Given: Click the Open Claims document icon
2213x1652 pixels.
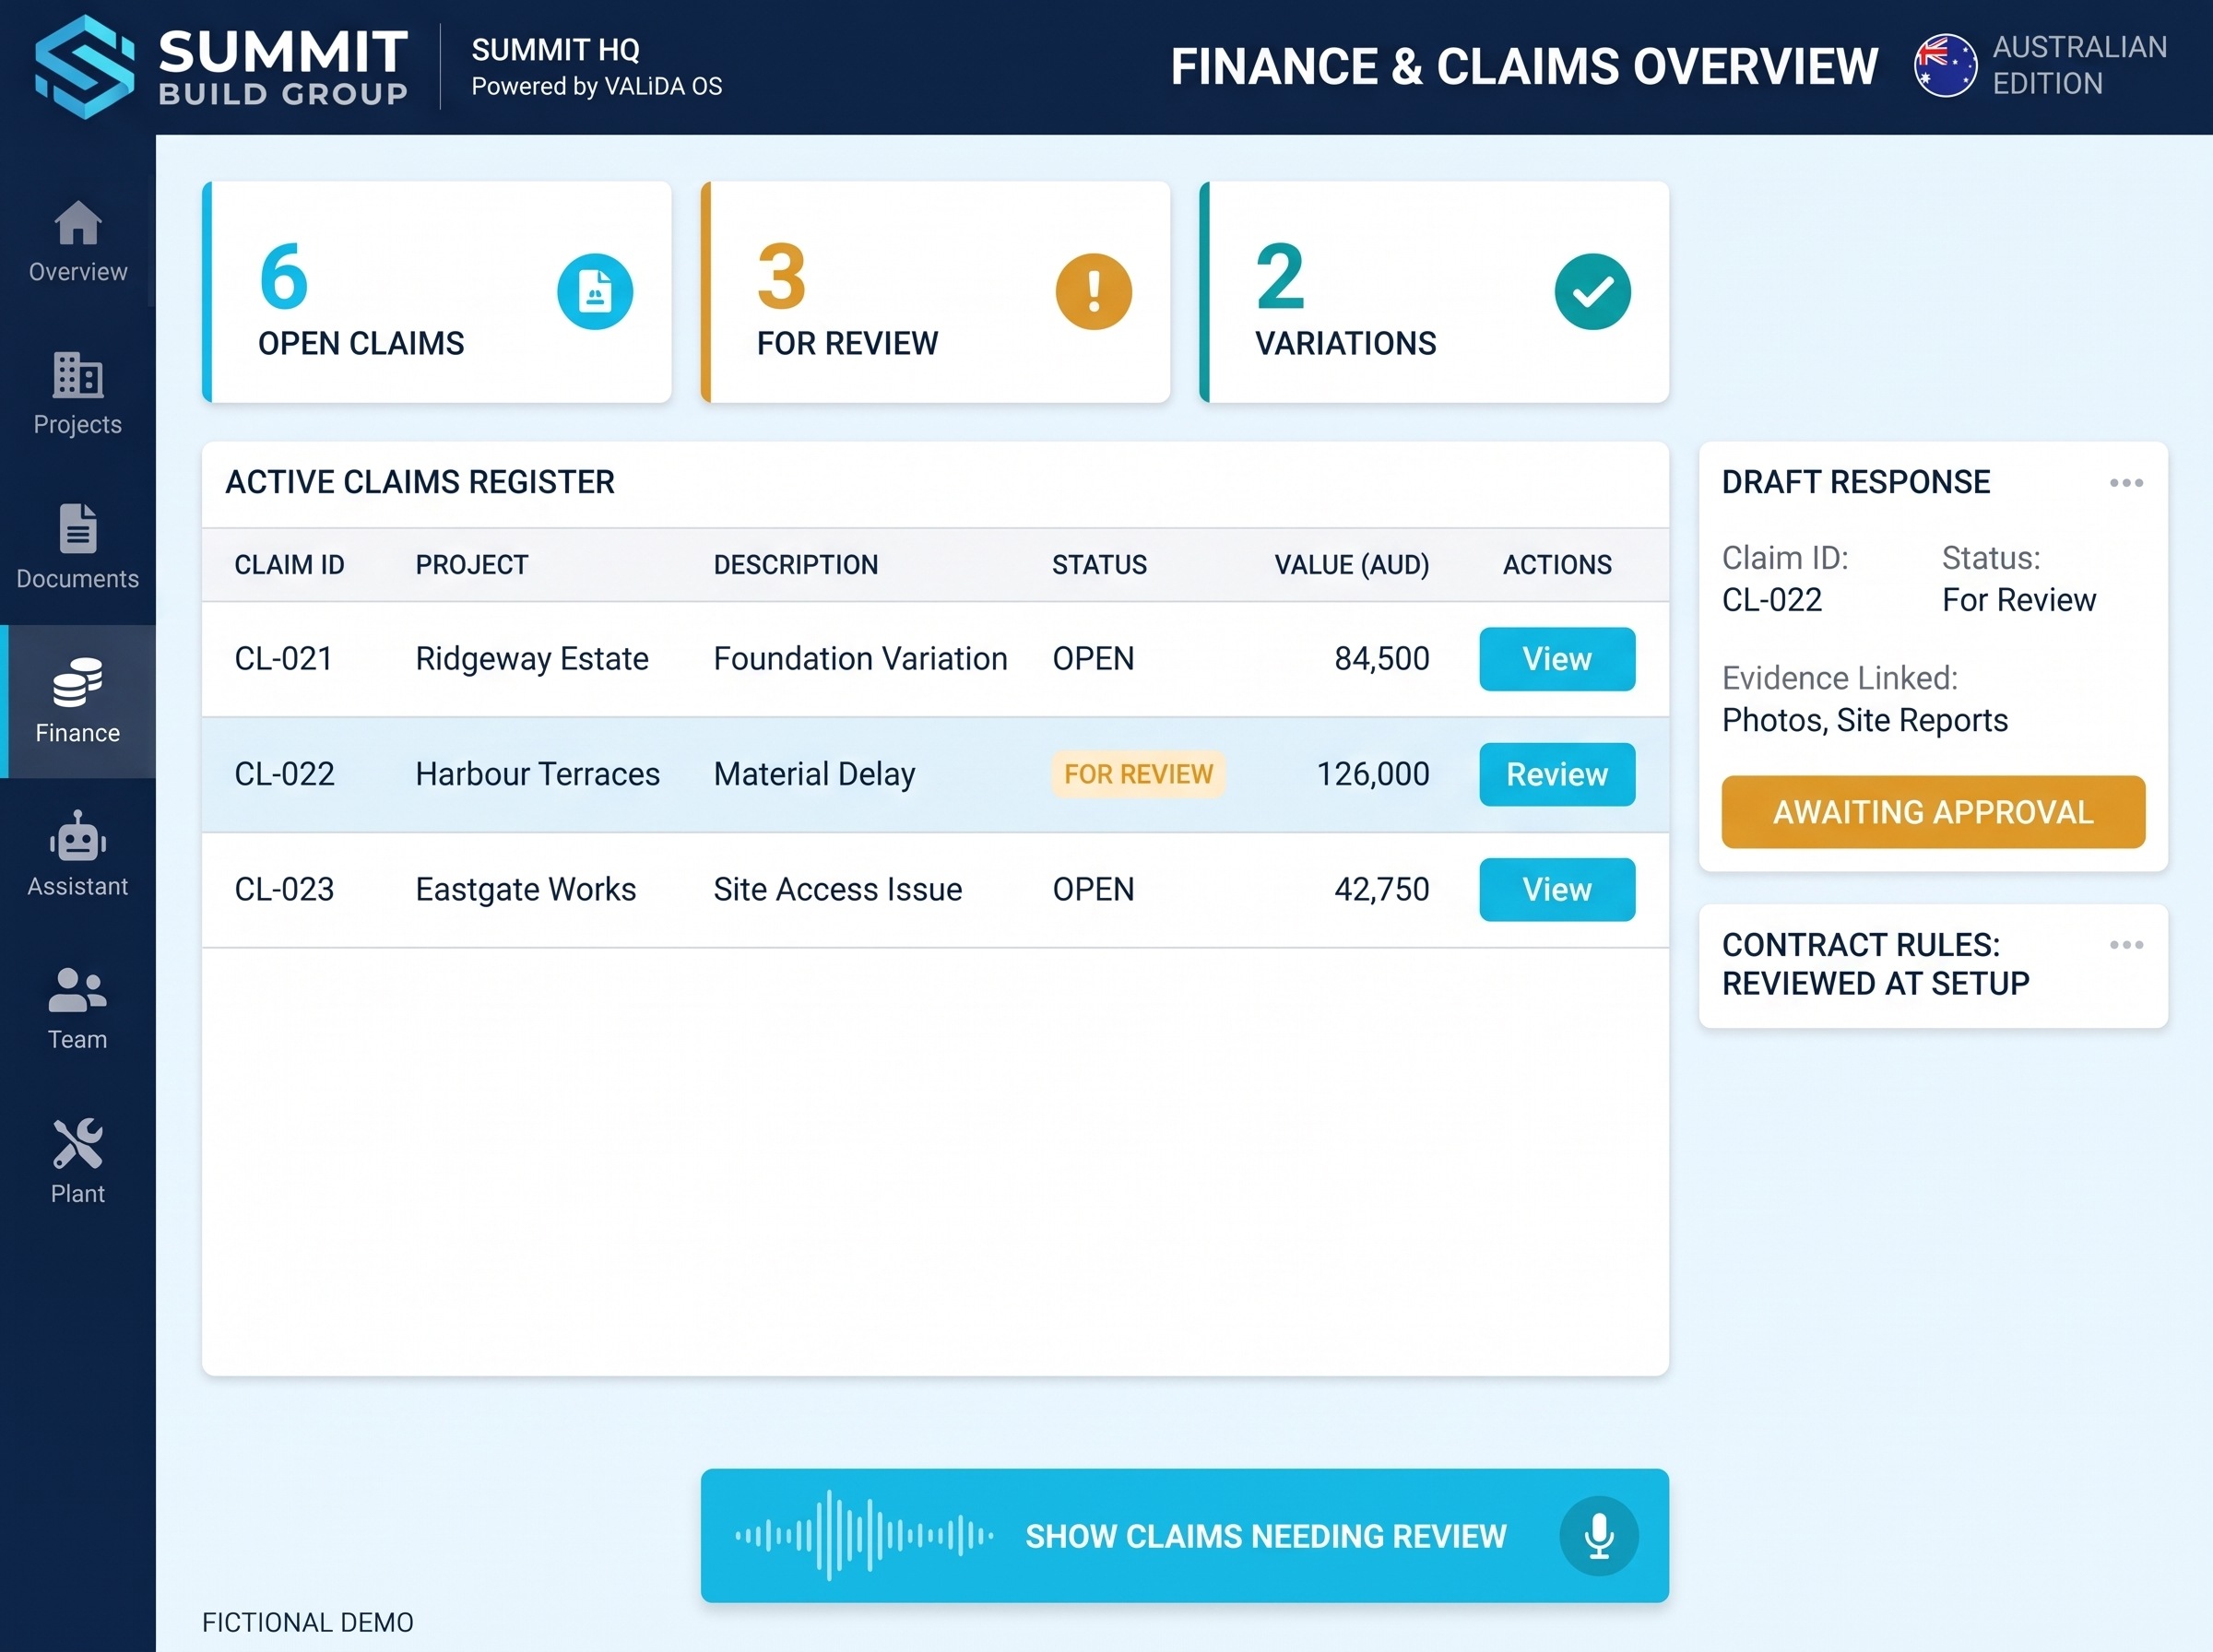Looking at the screenshot, I should [x=595, y=292].
